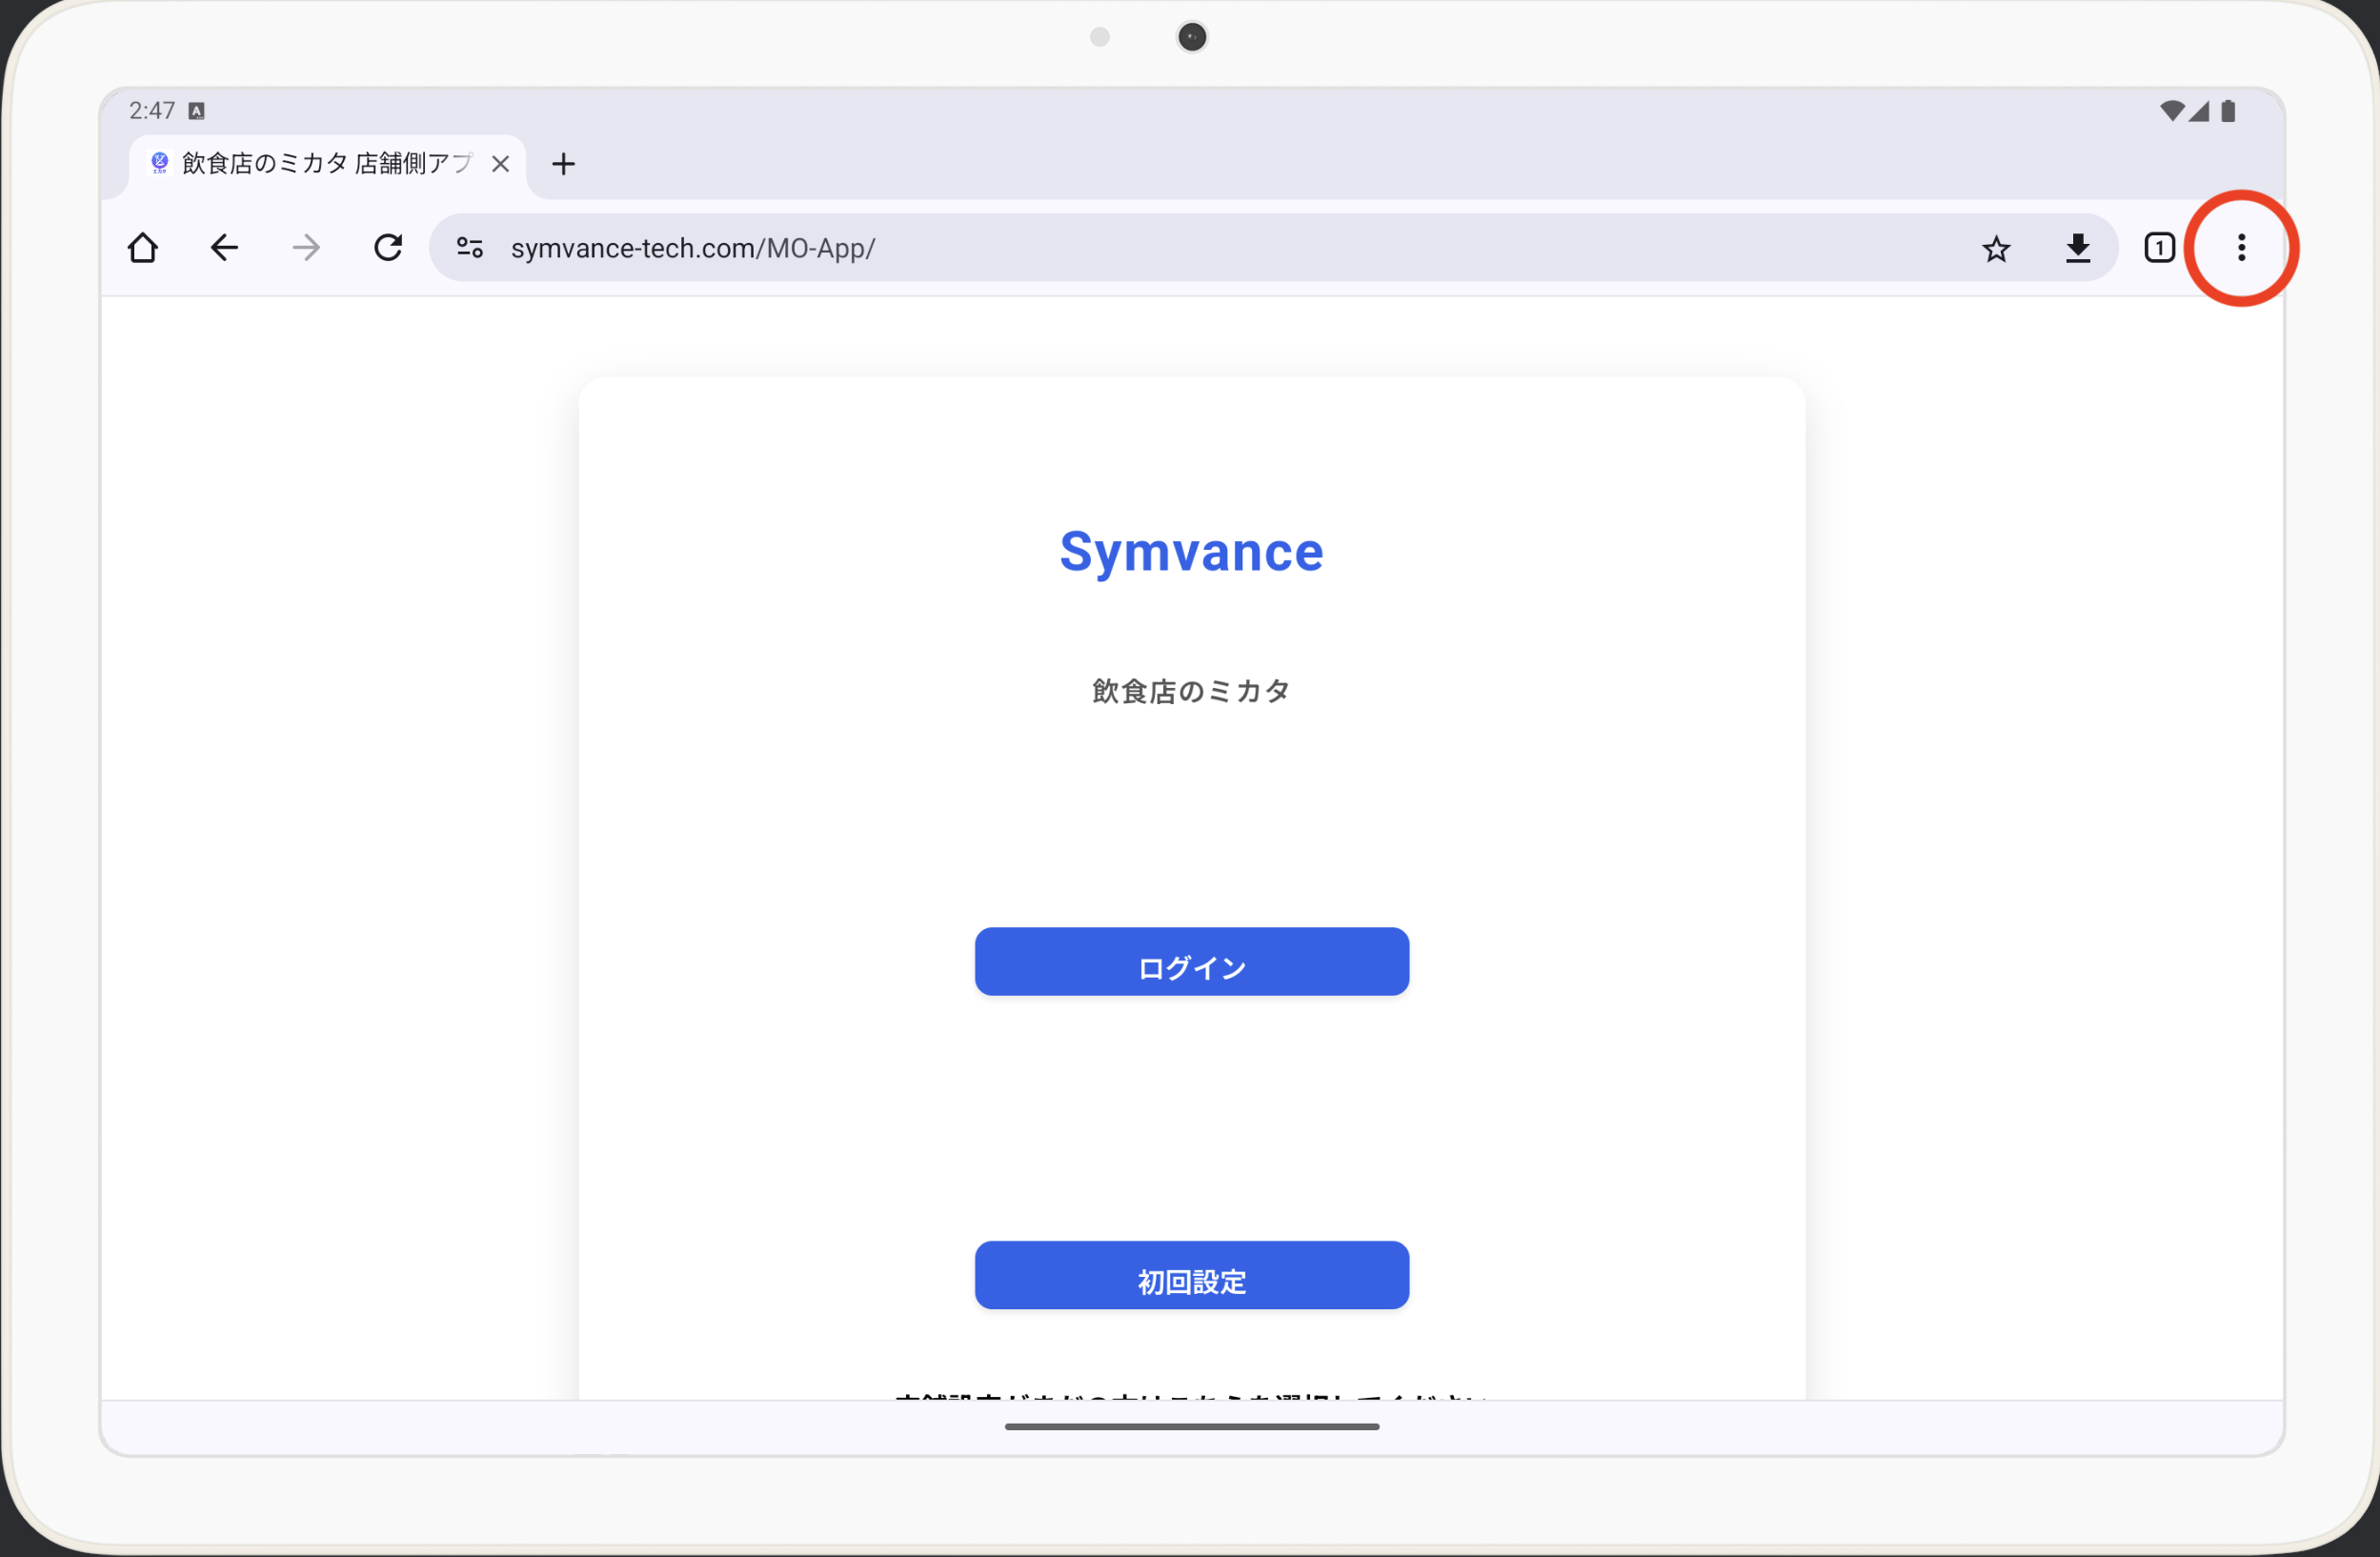
Task: Go forward with the right arrow
Action: tap(306, 247)
